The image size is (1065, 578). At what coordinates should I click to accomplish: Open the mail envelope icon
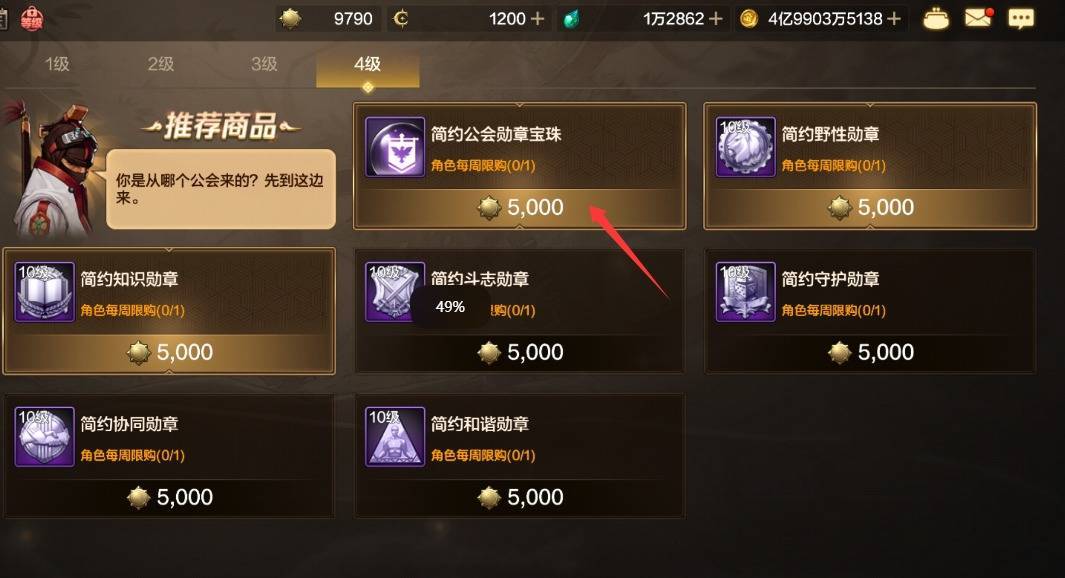(978, 18)
